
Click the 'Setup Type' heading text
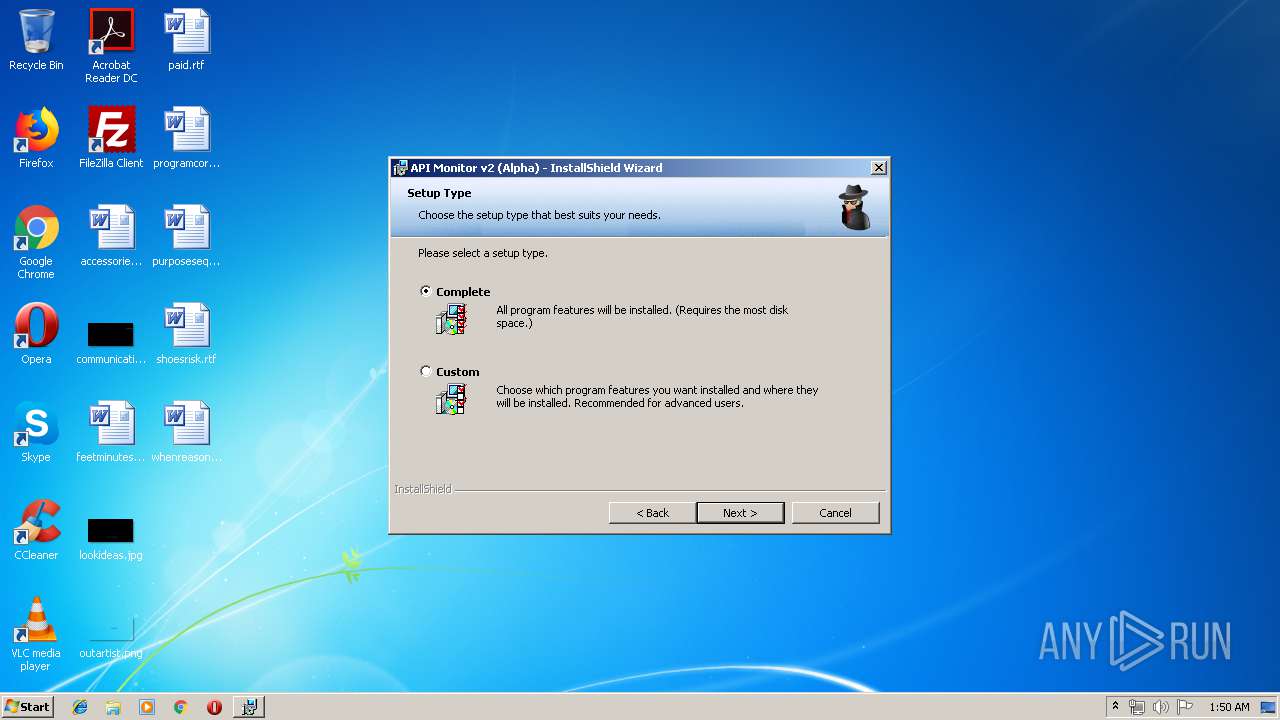coord(439,193)
